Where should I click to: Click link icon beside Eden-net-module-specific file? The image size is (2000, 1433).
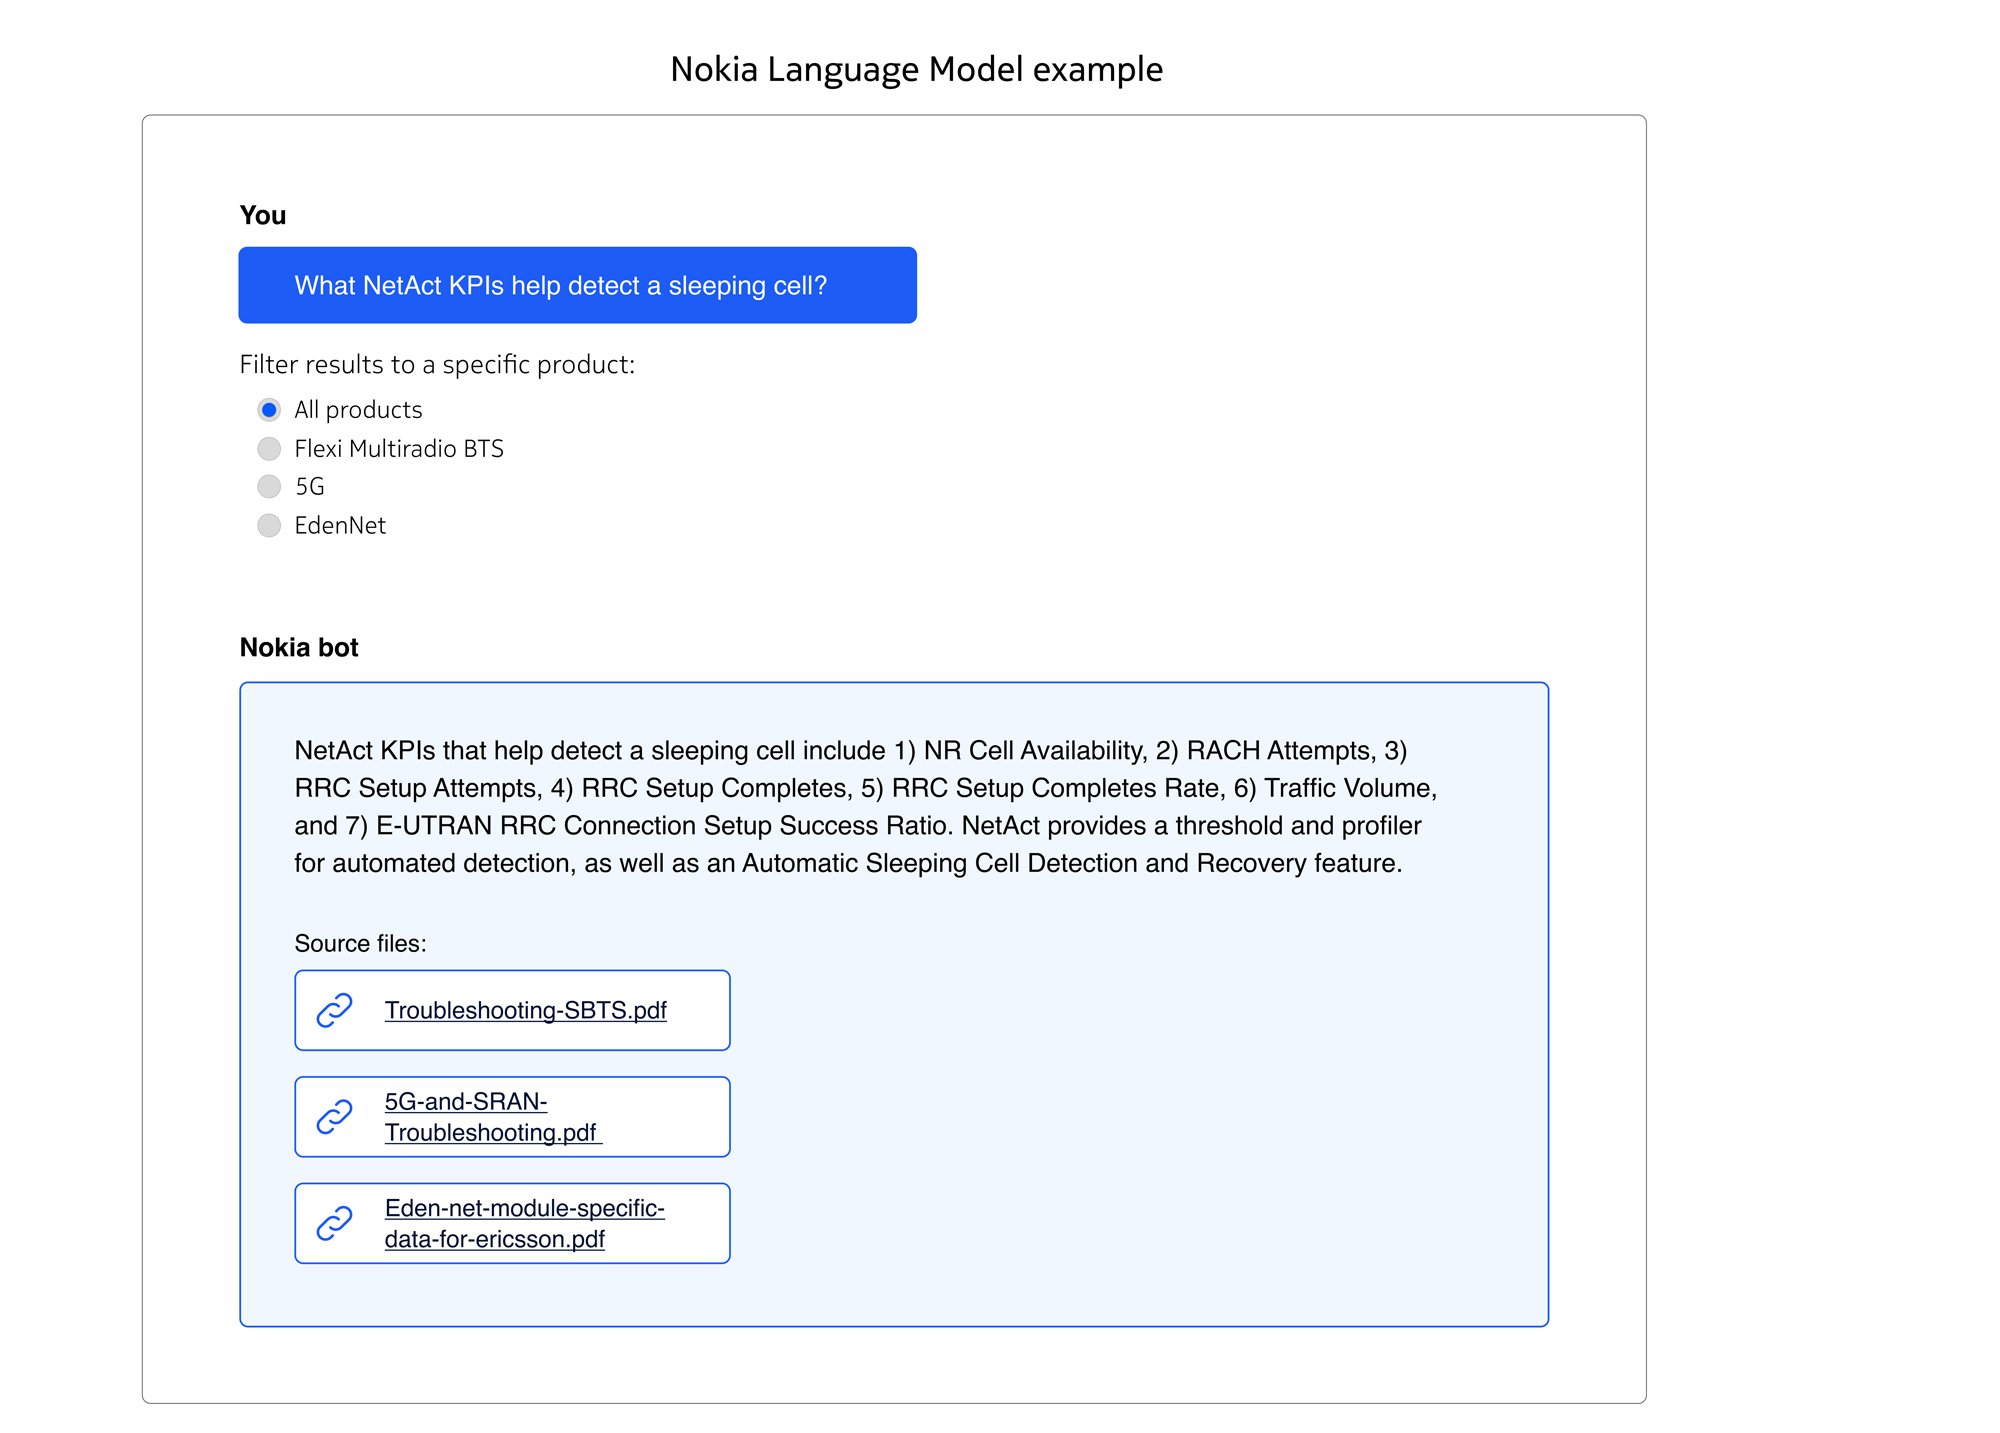coord(334,1223)
